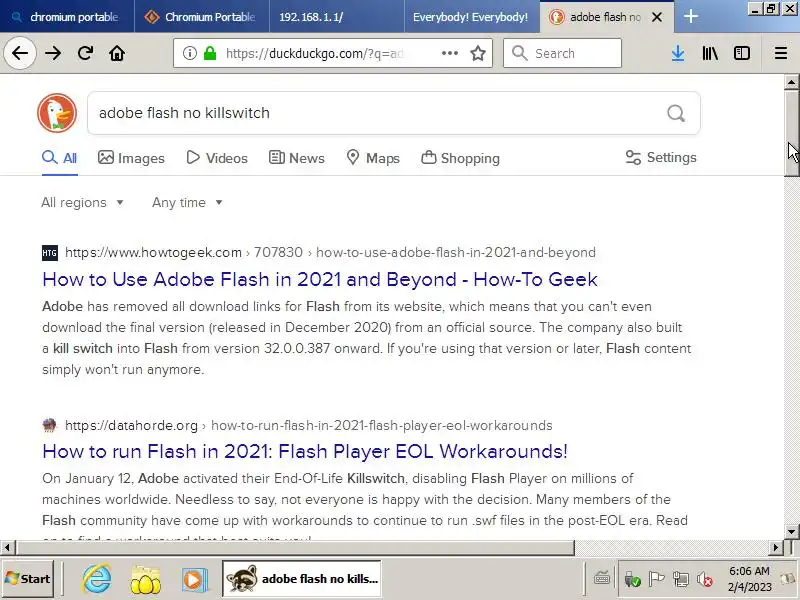Switch to the 192.168.1.1 tab

pos(337,17)
